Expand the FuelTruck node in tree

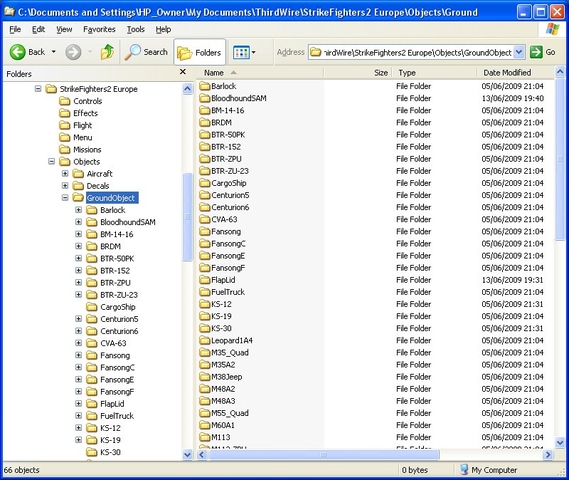[78, 415]
